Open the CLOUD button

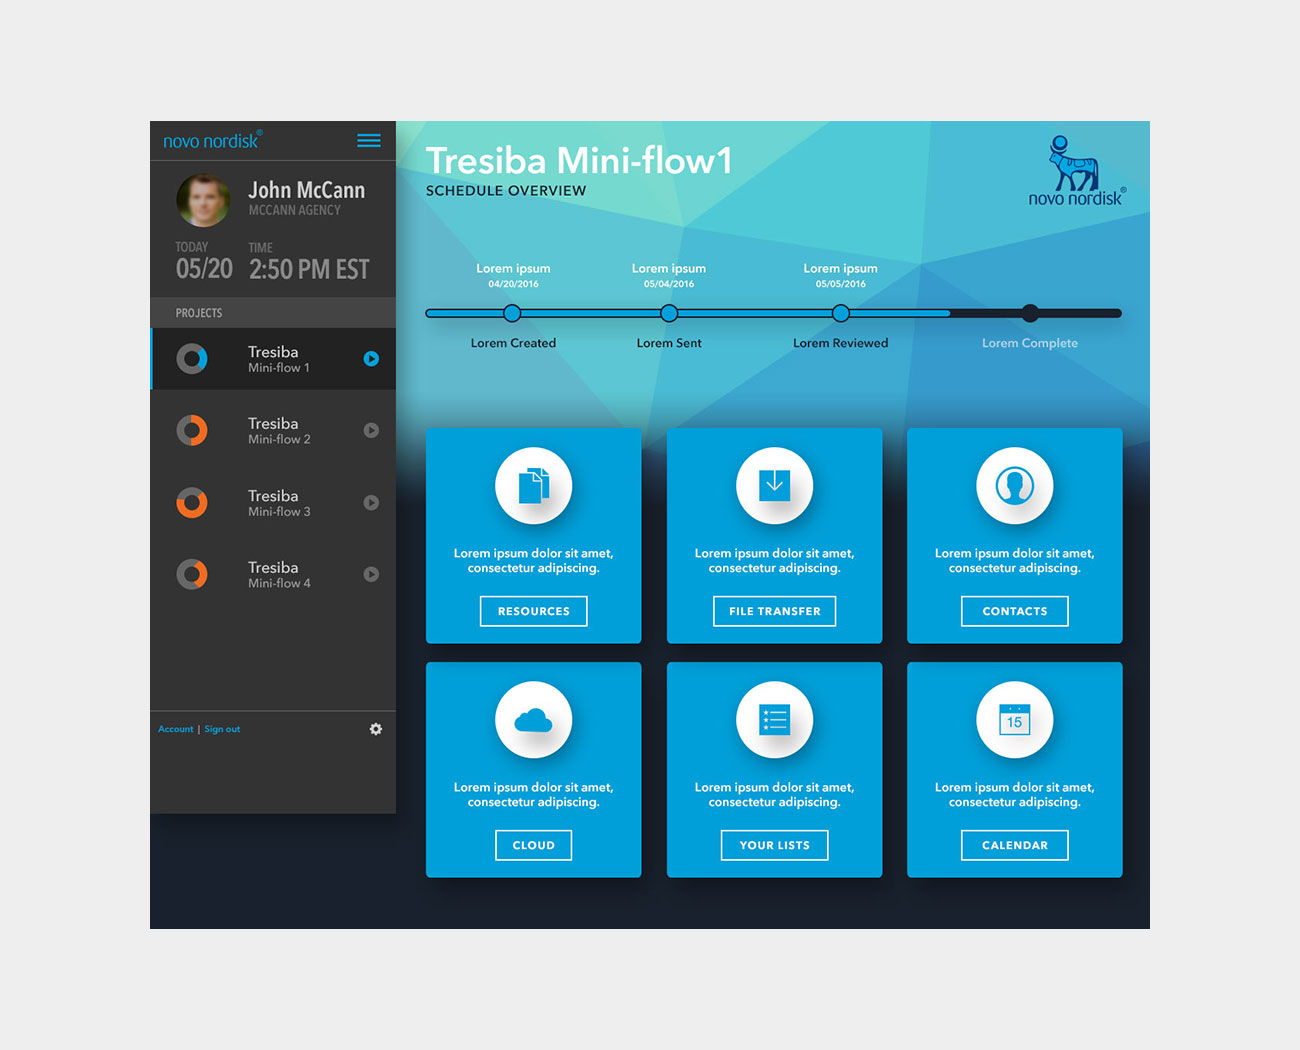point(534,845)
